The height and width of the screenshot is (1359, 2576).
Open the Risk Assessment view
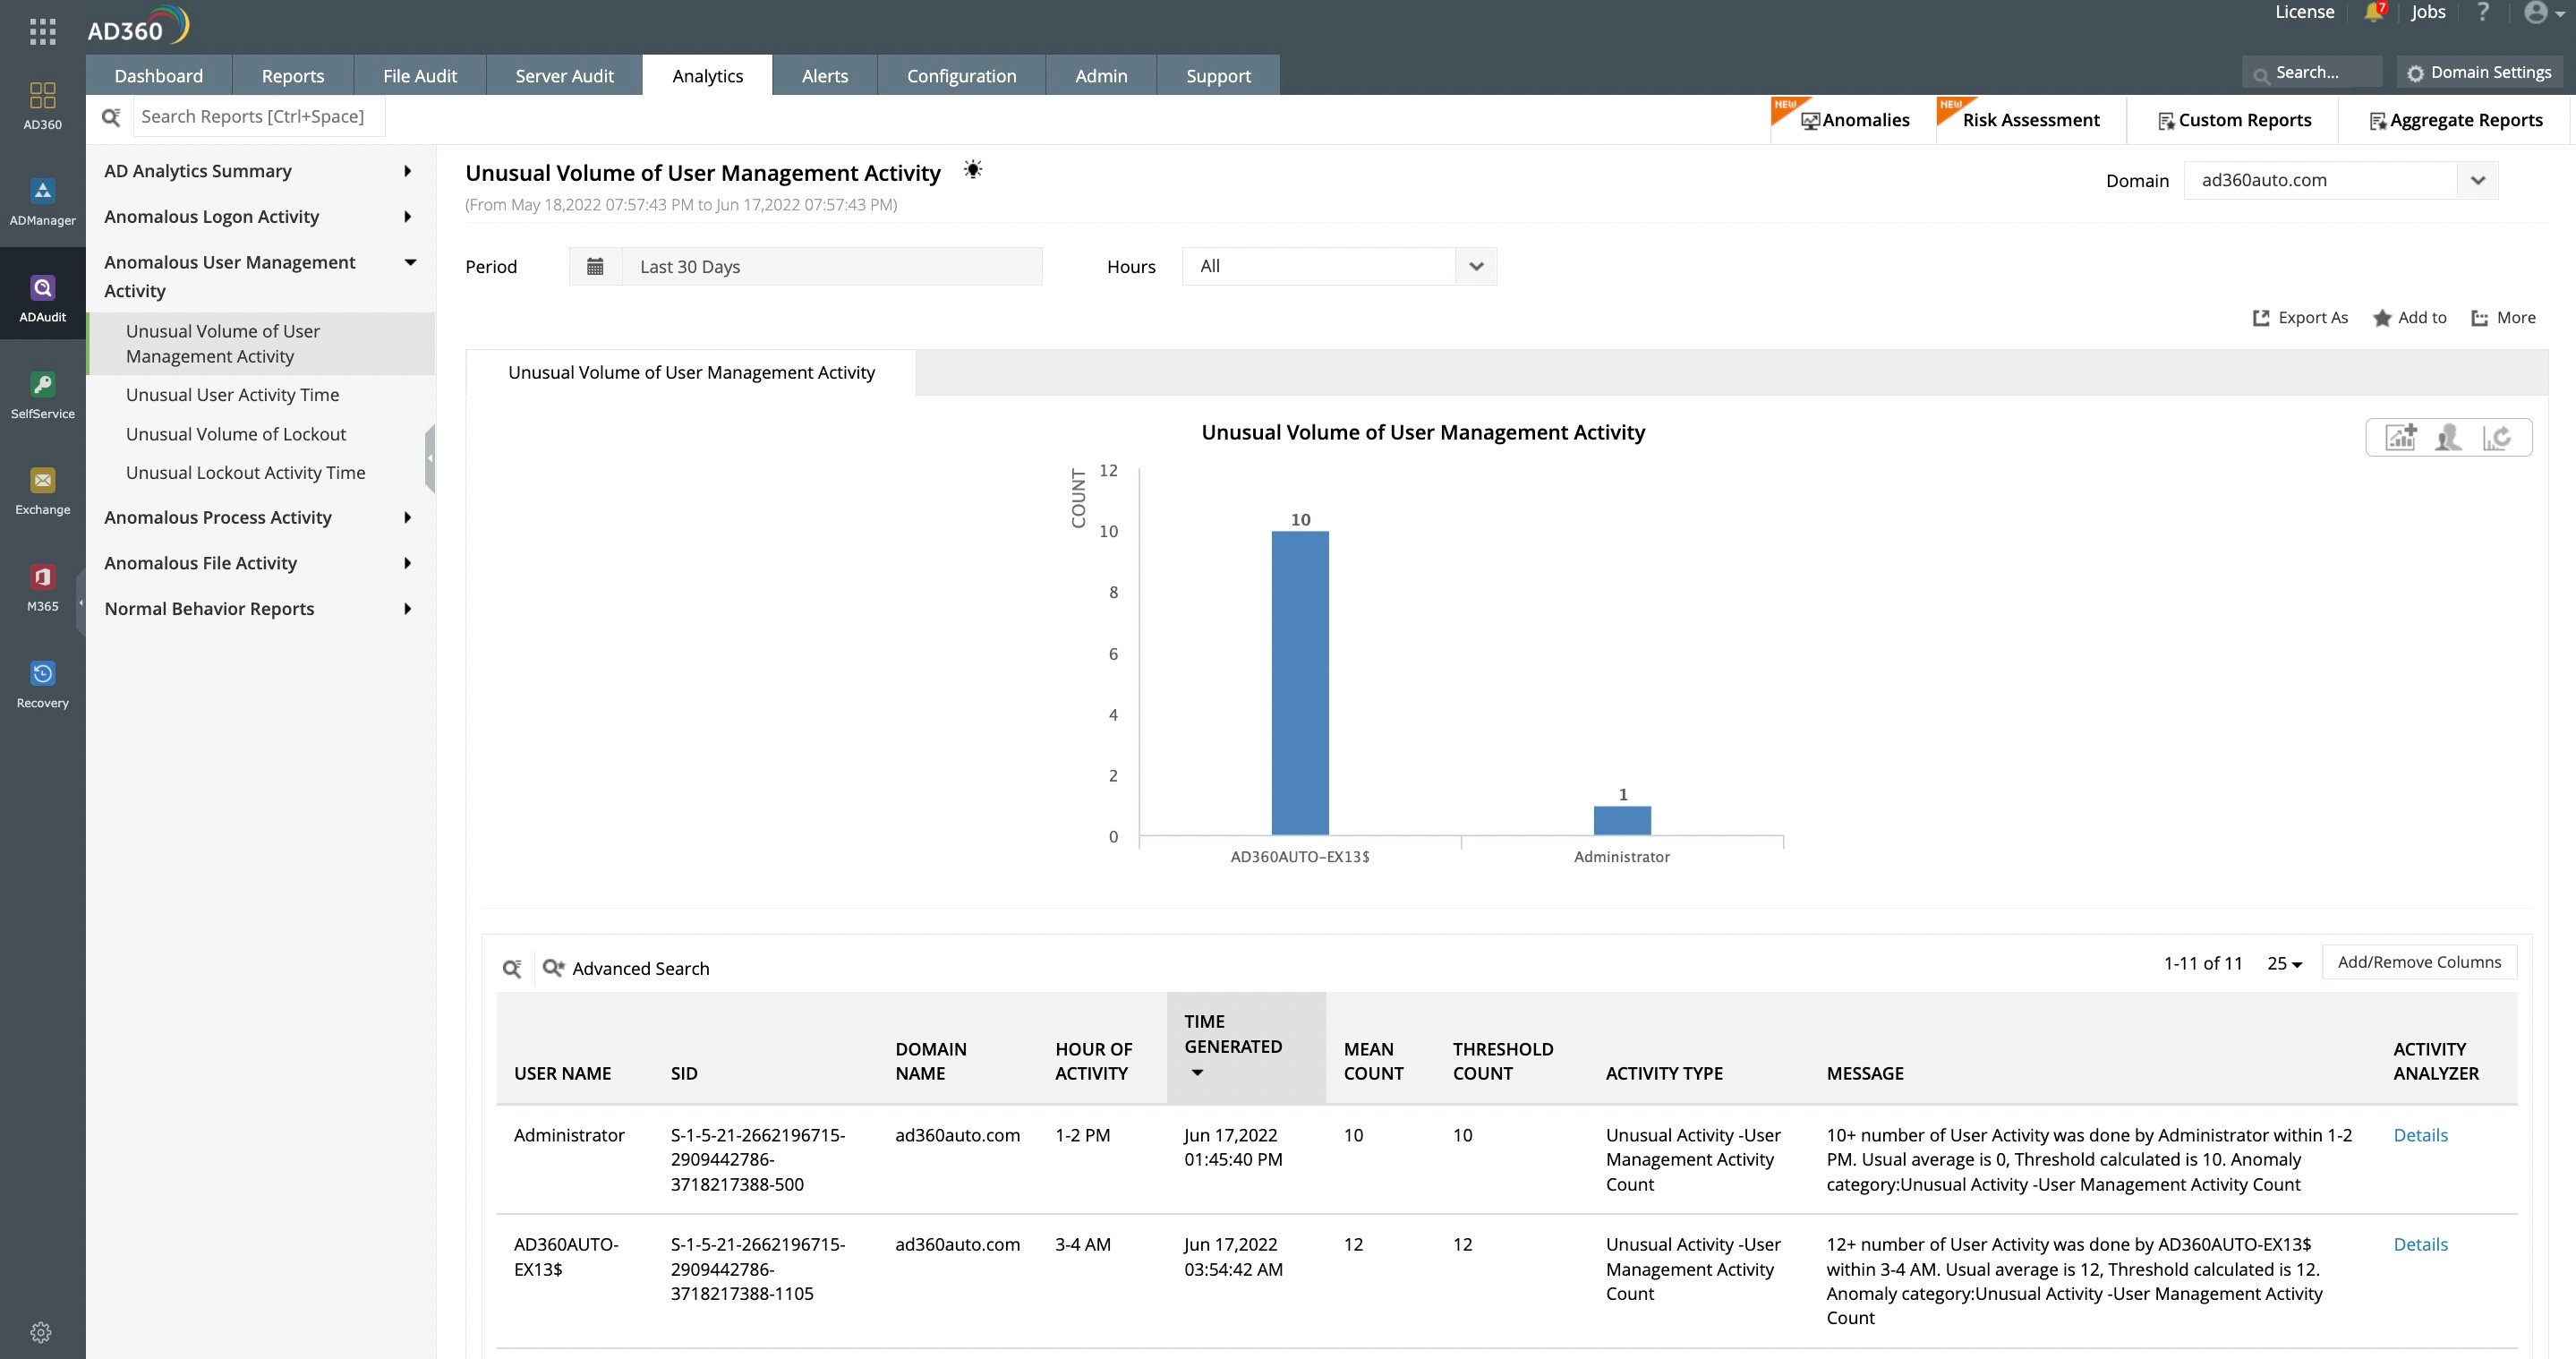2030,119
